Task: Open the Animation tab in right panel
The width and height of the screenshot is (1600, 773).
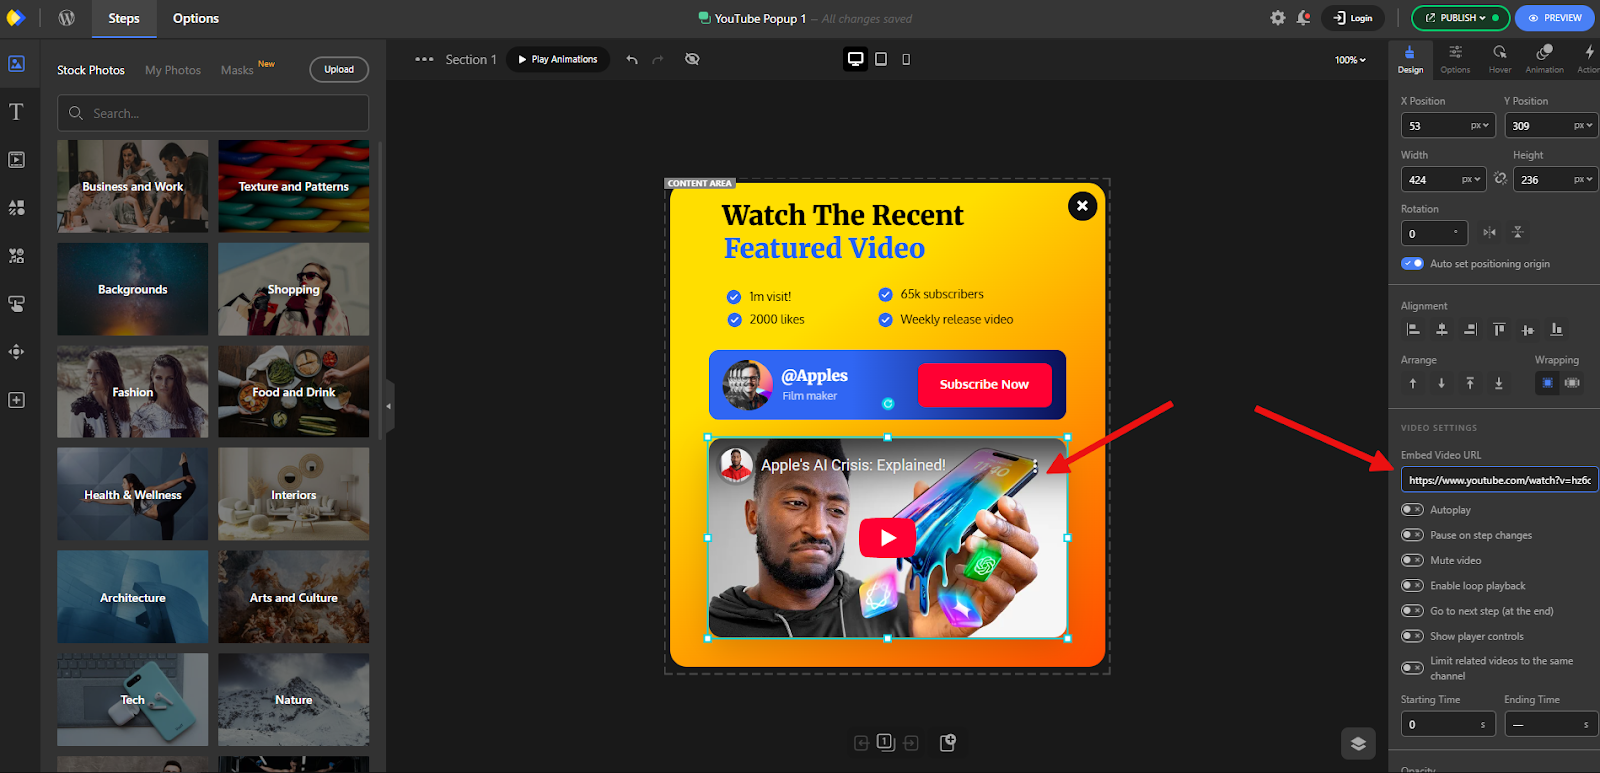Action: tap(1544, 59)
